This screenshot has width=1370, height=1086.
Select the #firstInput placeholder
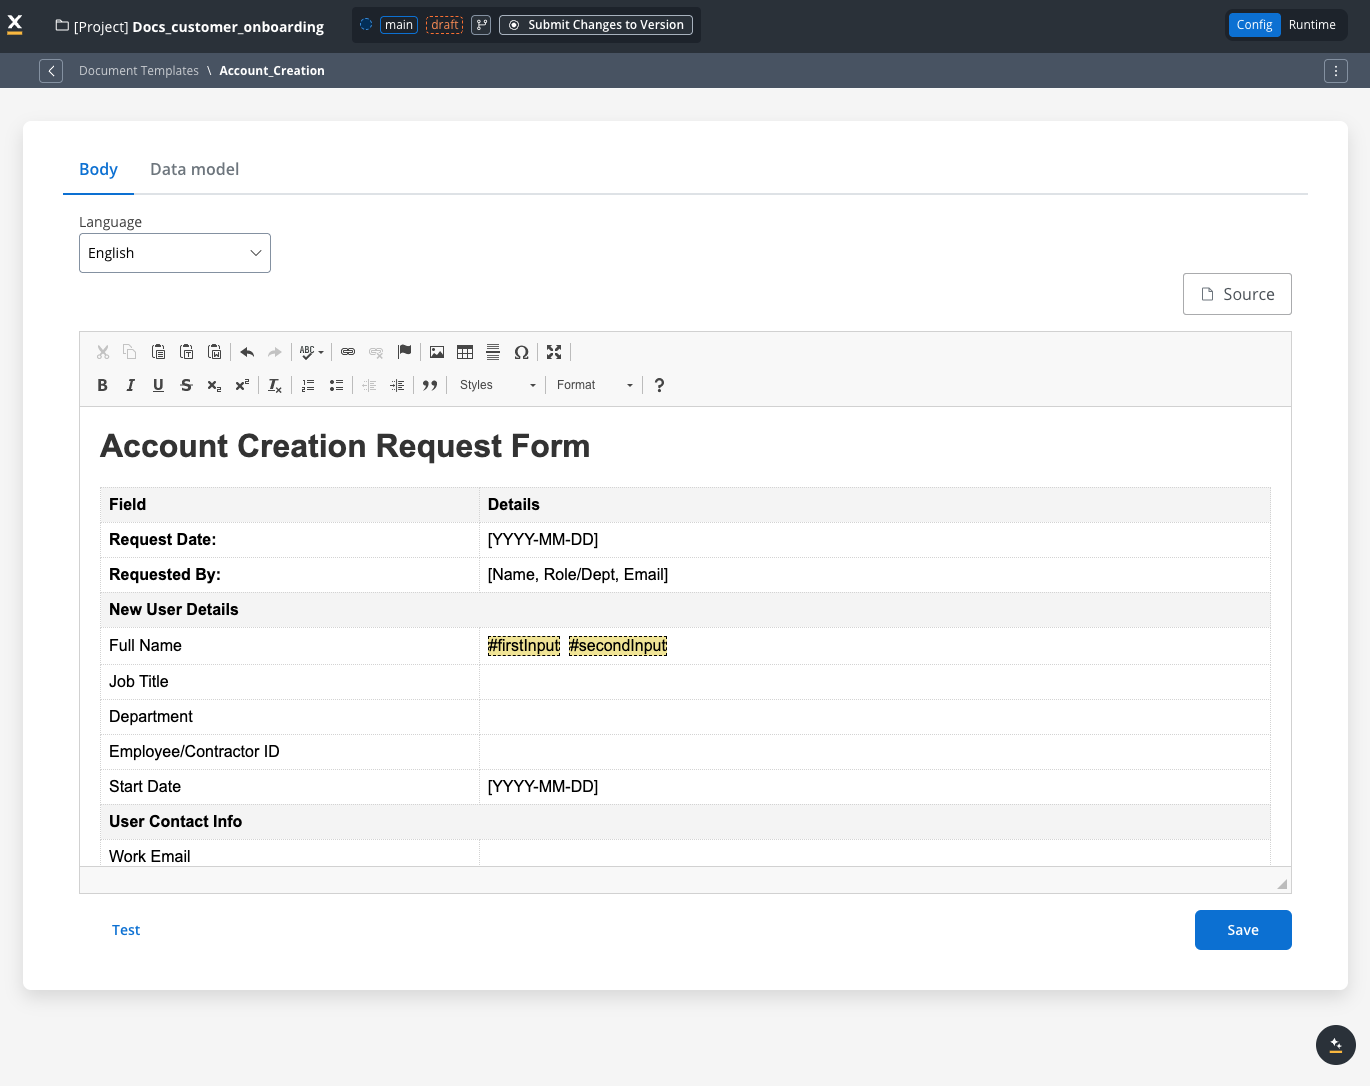point(524,646)
